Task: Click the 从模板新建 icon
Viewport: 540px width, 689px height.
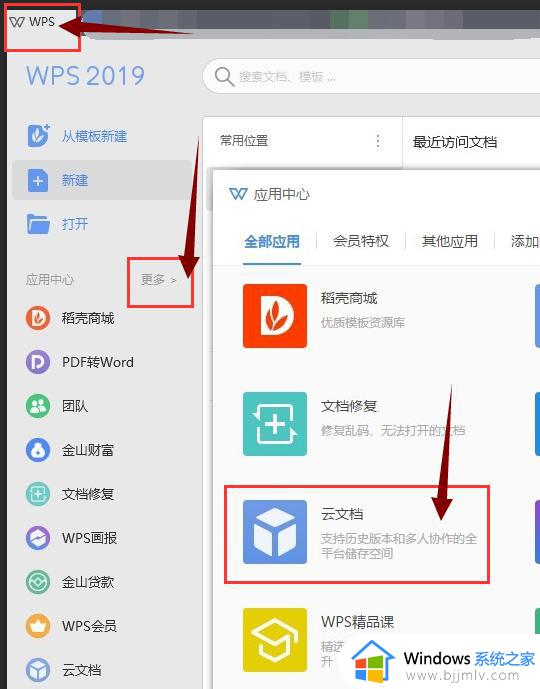Action: click(x=38, y=135)
